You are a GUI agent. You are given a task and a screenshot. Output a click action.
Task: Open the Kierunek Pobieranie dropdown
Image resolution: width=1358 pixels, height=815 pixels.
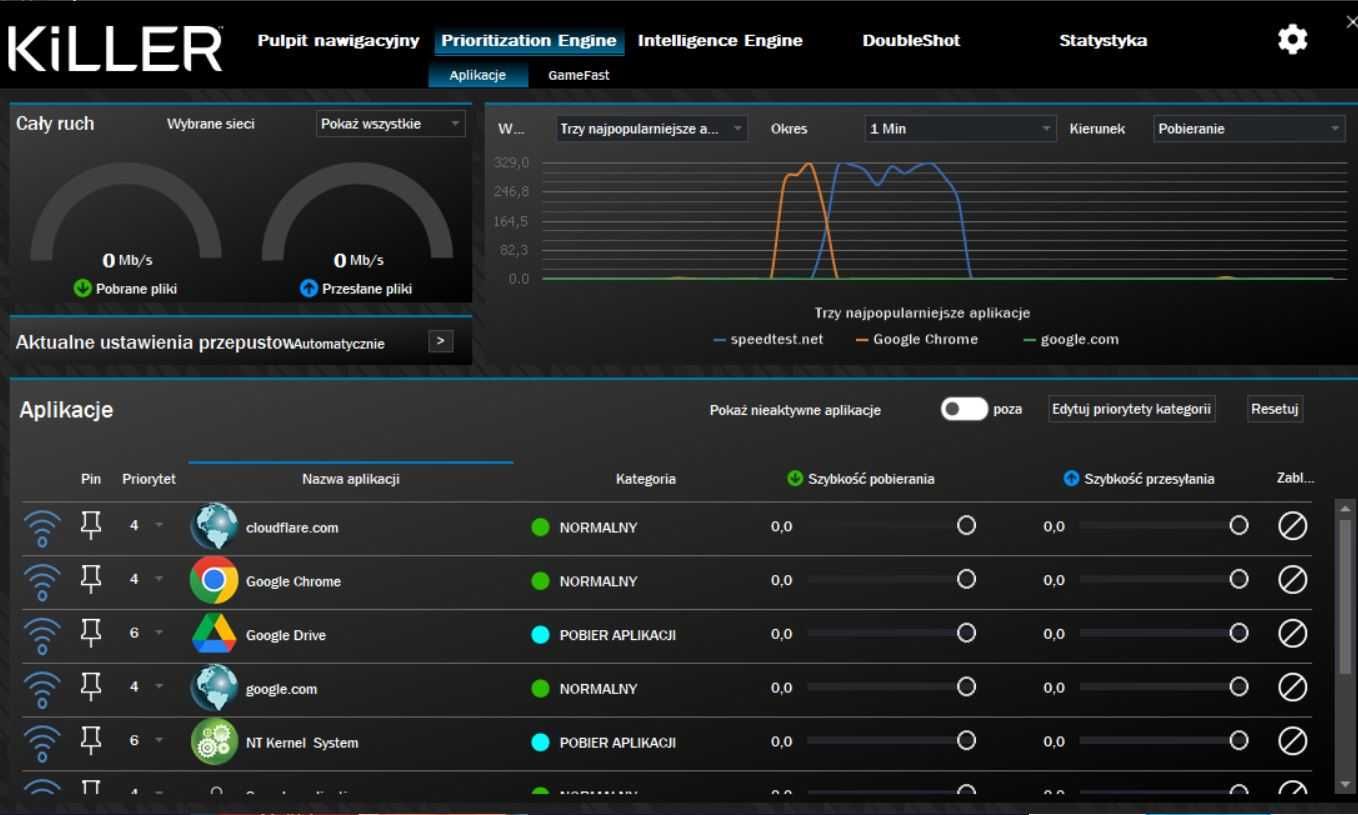(1249, 129)
